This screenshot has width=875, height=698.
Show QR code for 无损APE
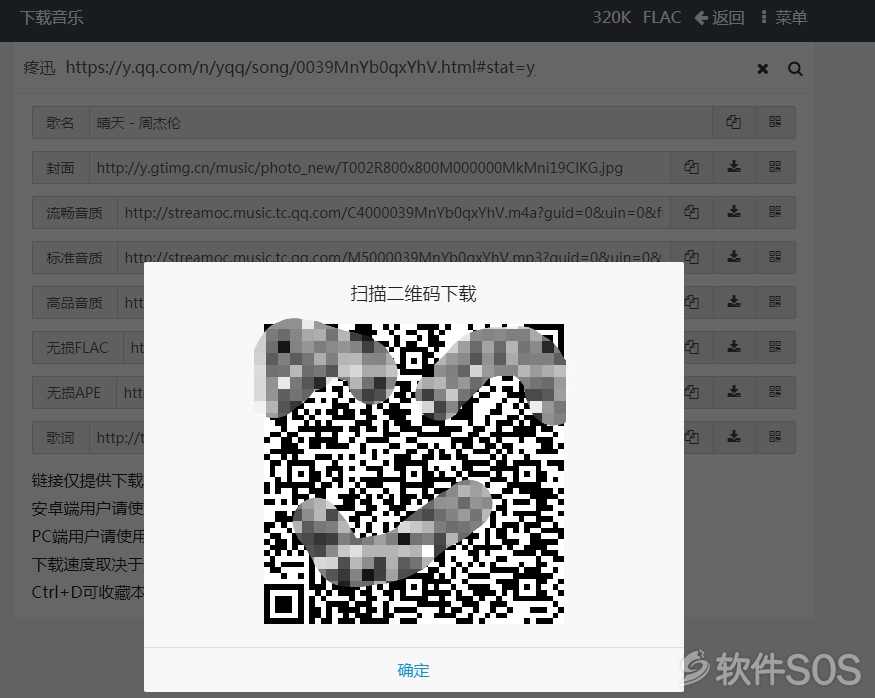(775, 392)
